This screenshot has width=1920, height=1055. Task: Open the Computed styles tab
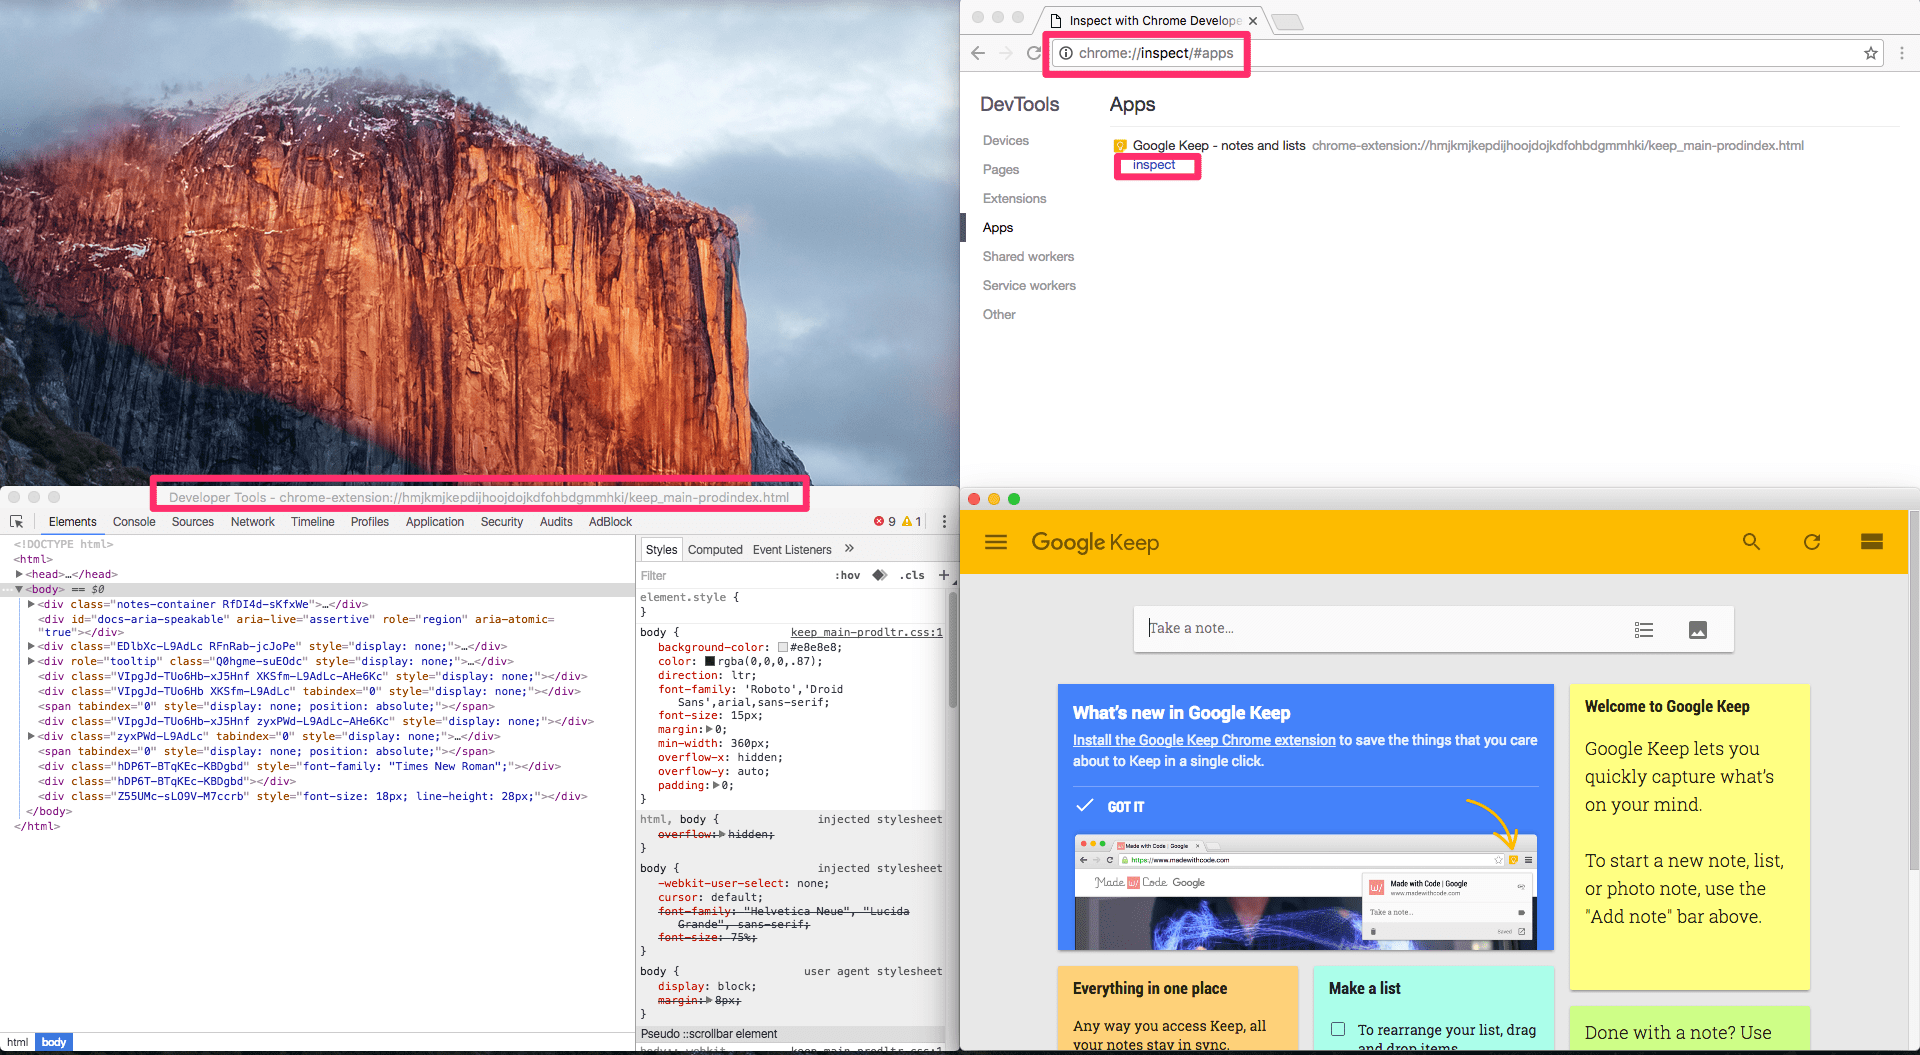pos(715,549)
